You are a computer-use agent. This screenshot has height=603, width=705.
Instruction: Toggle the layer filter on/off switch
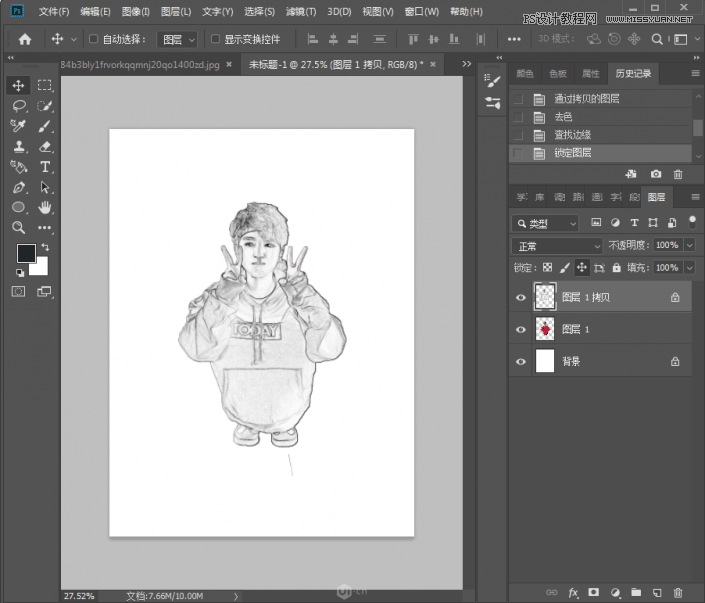[x=692, y=222]
